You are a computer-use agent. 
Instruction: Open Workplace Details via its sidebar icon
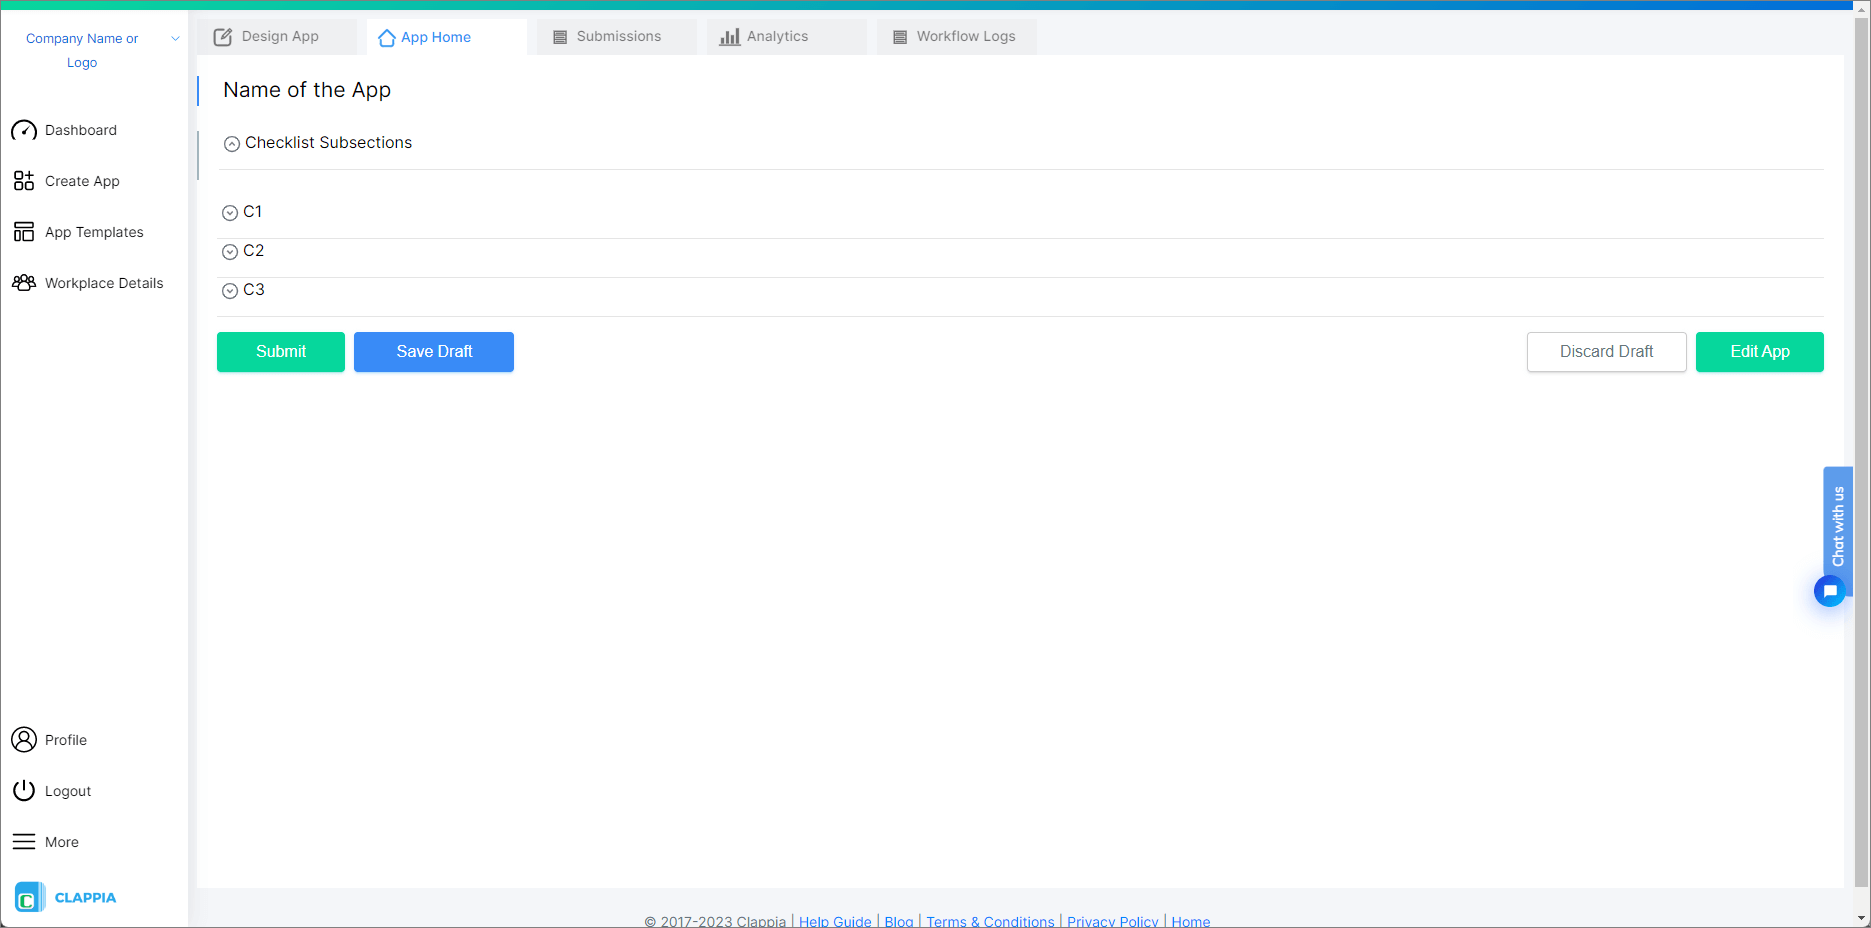24,283
